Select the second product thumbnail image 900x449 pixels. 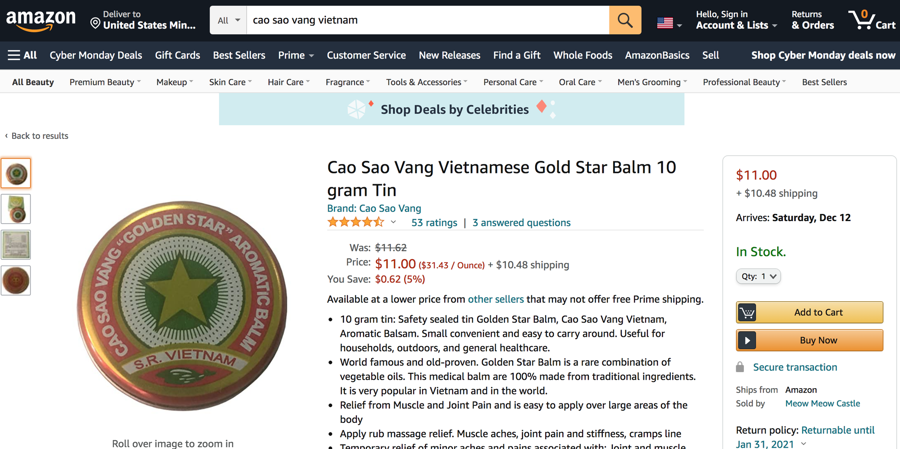[16, 209]
